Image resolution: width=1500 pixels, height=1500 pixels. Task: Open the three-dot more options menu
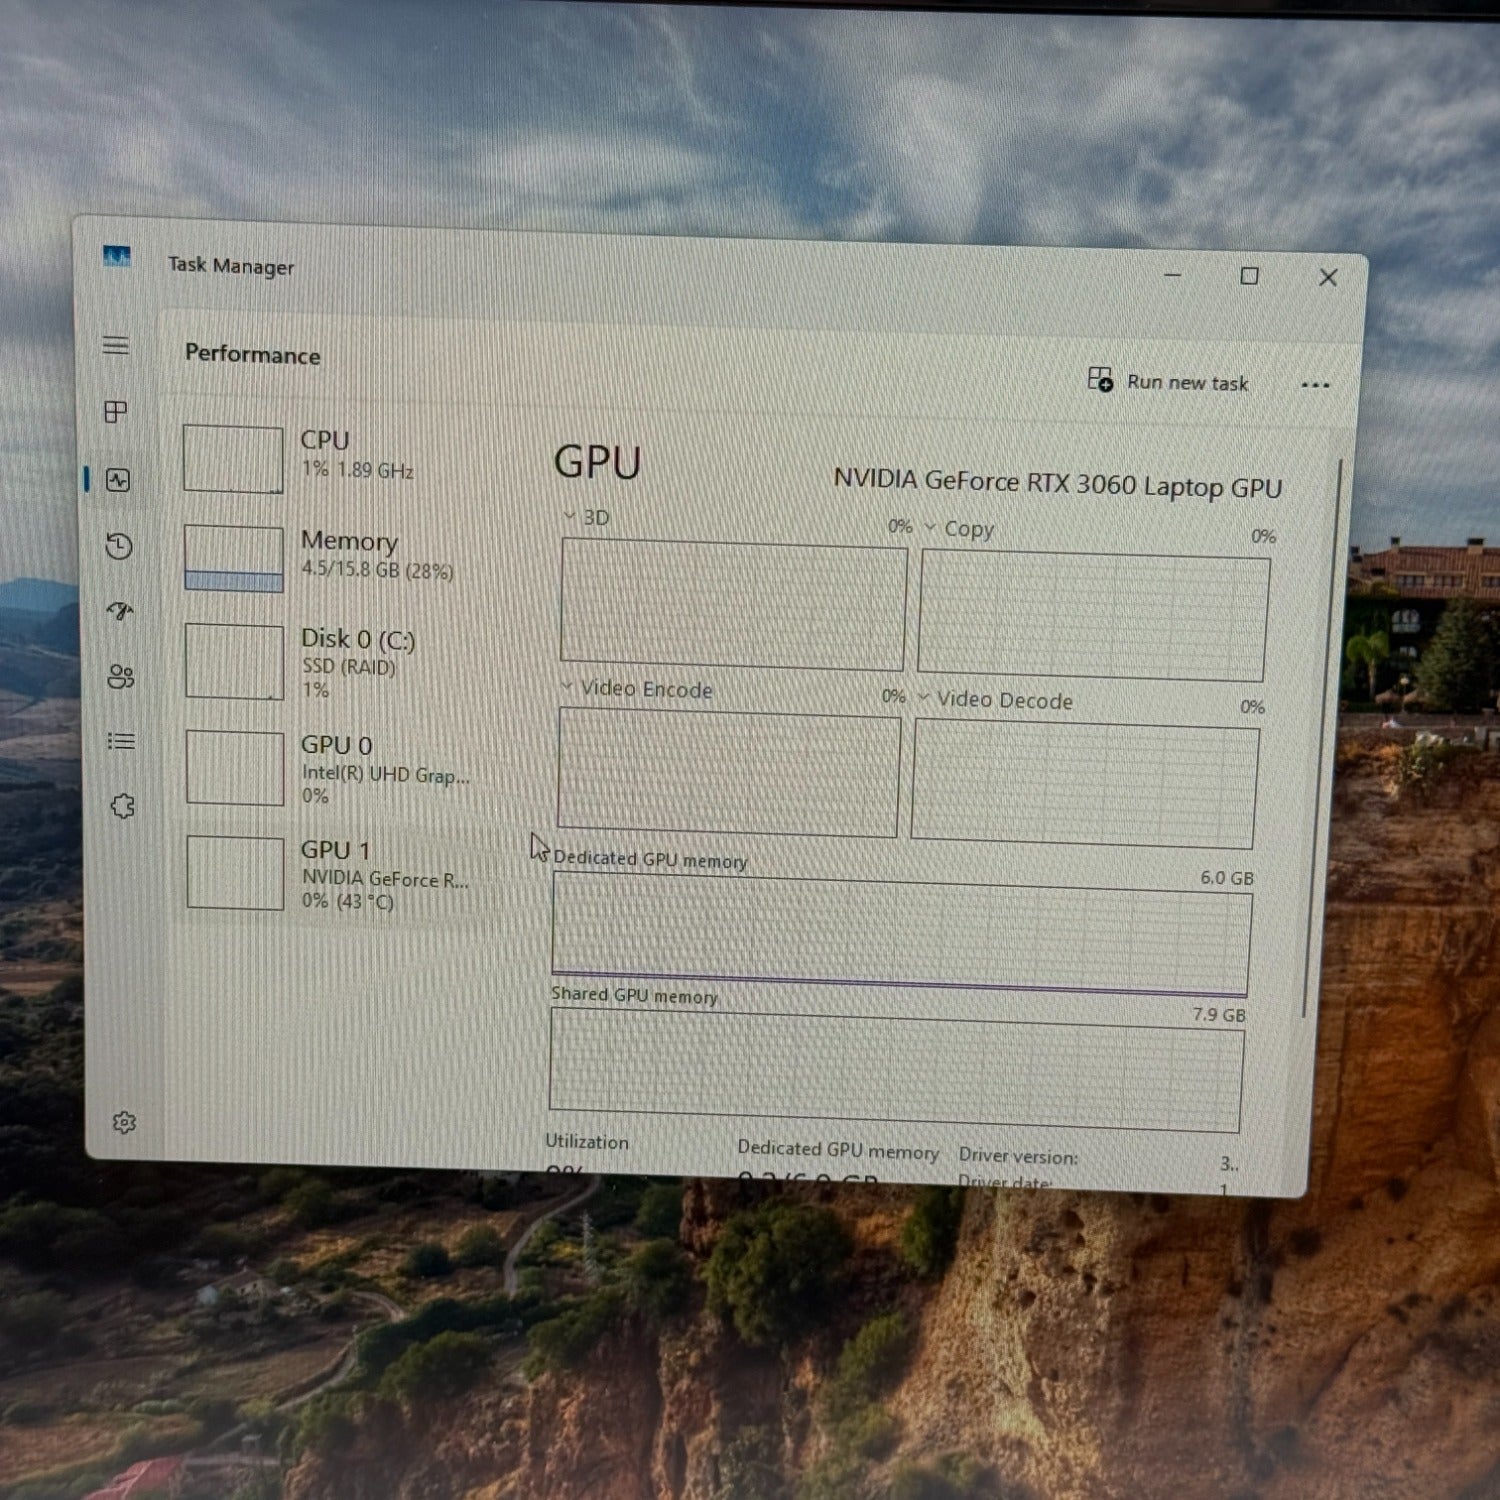click(x=1315, y=386)
